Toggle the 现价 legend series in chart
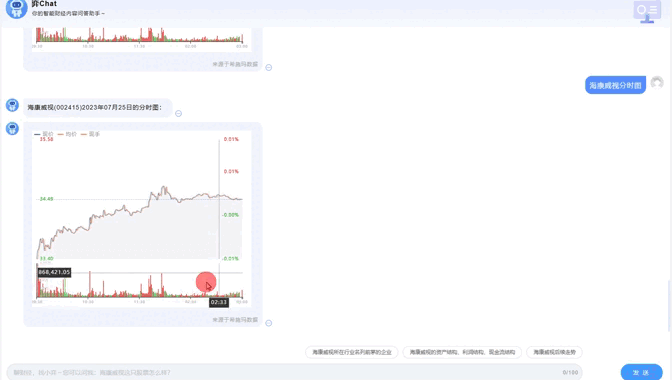 (44, 134)
